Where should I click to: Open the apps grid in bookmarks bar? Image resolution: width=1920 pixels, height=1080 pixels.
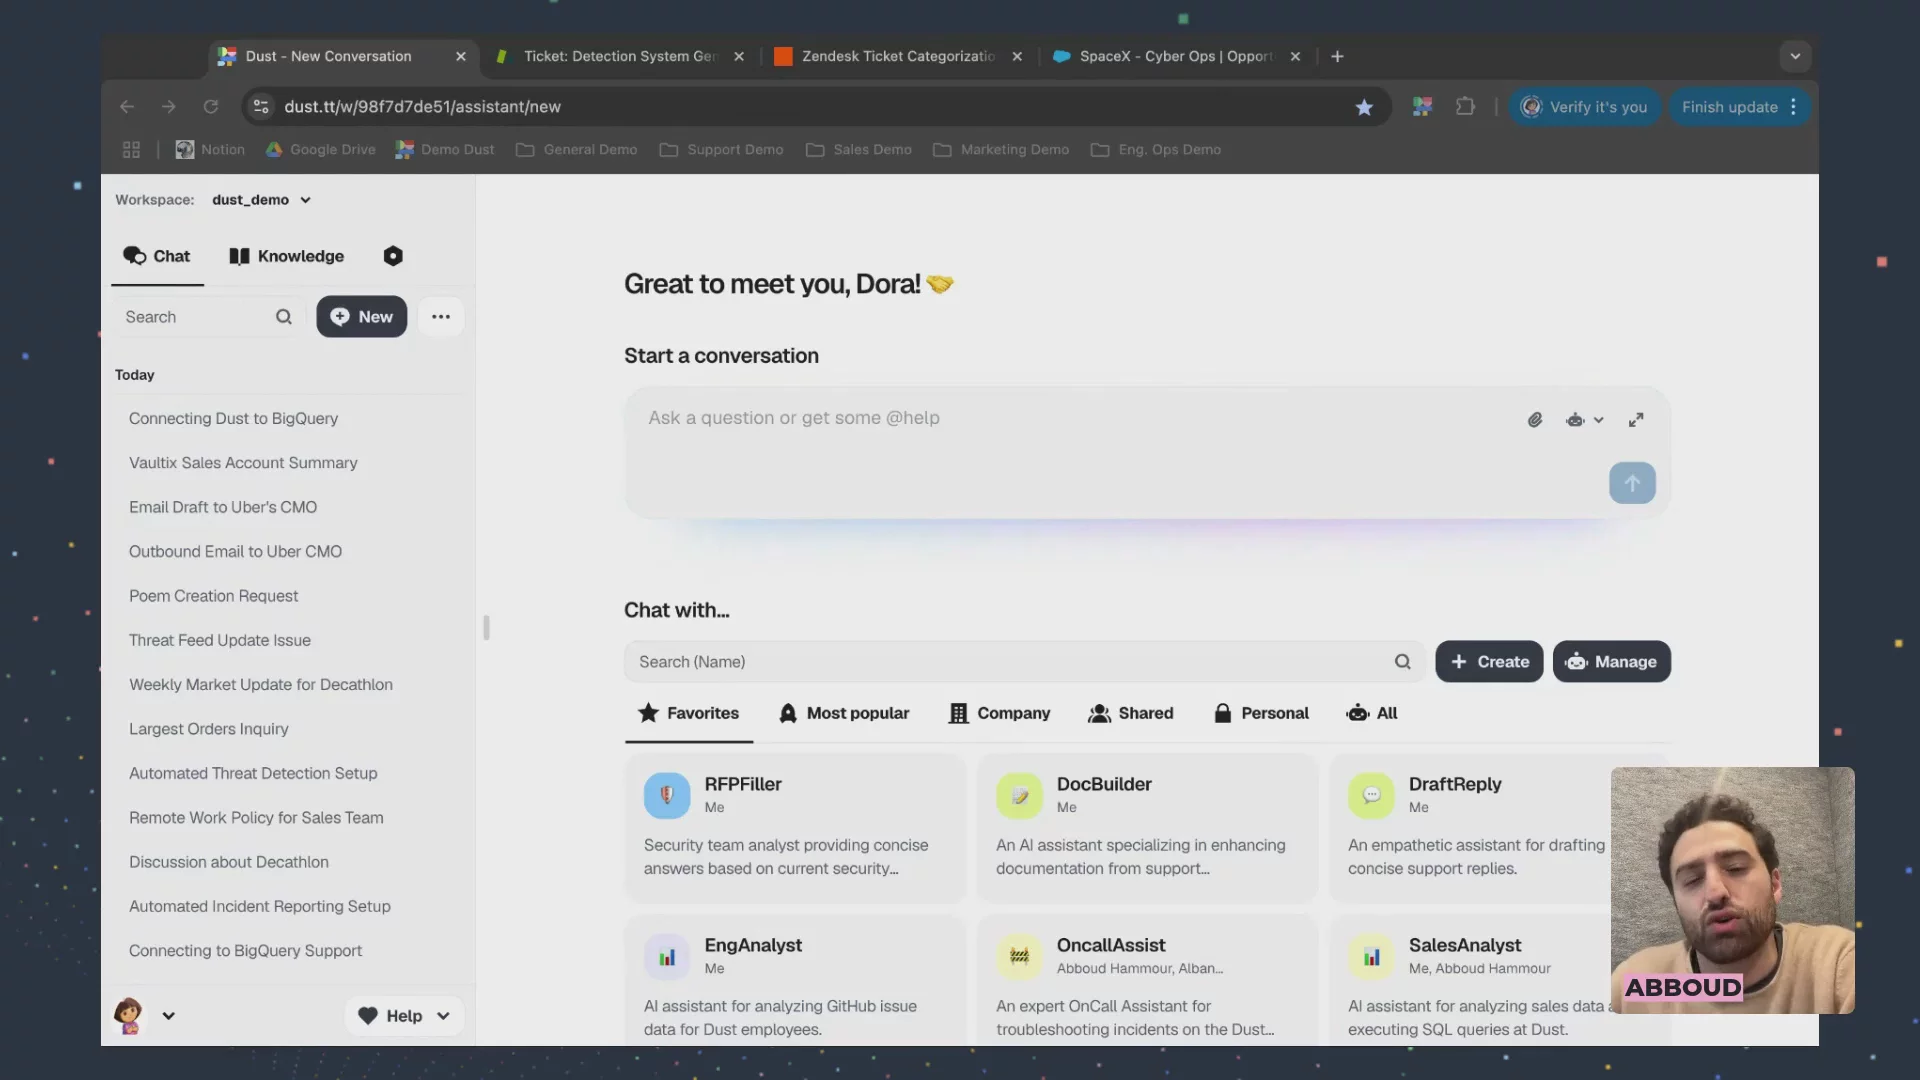[131, 150]
